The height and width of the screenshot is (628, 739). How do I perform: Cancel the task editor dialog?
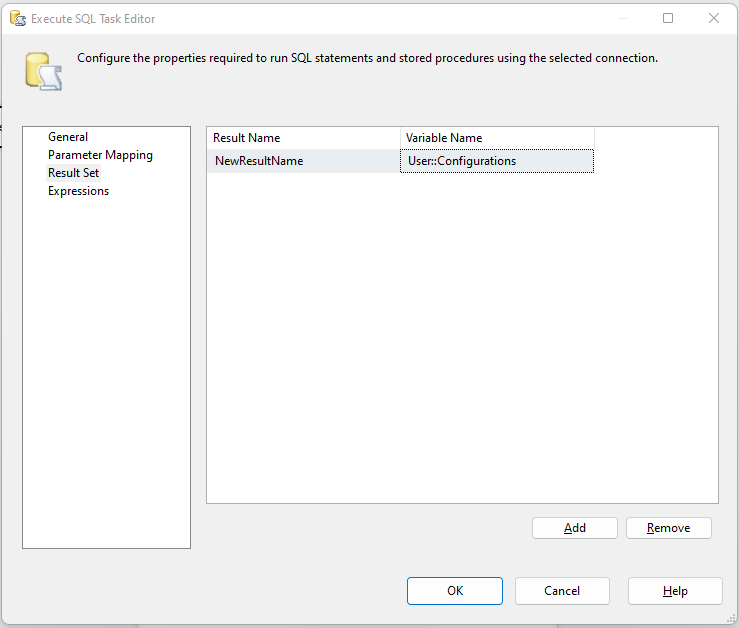pos(561,591)
